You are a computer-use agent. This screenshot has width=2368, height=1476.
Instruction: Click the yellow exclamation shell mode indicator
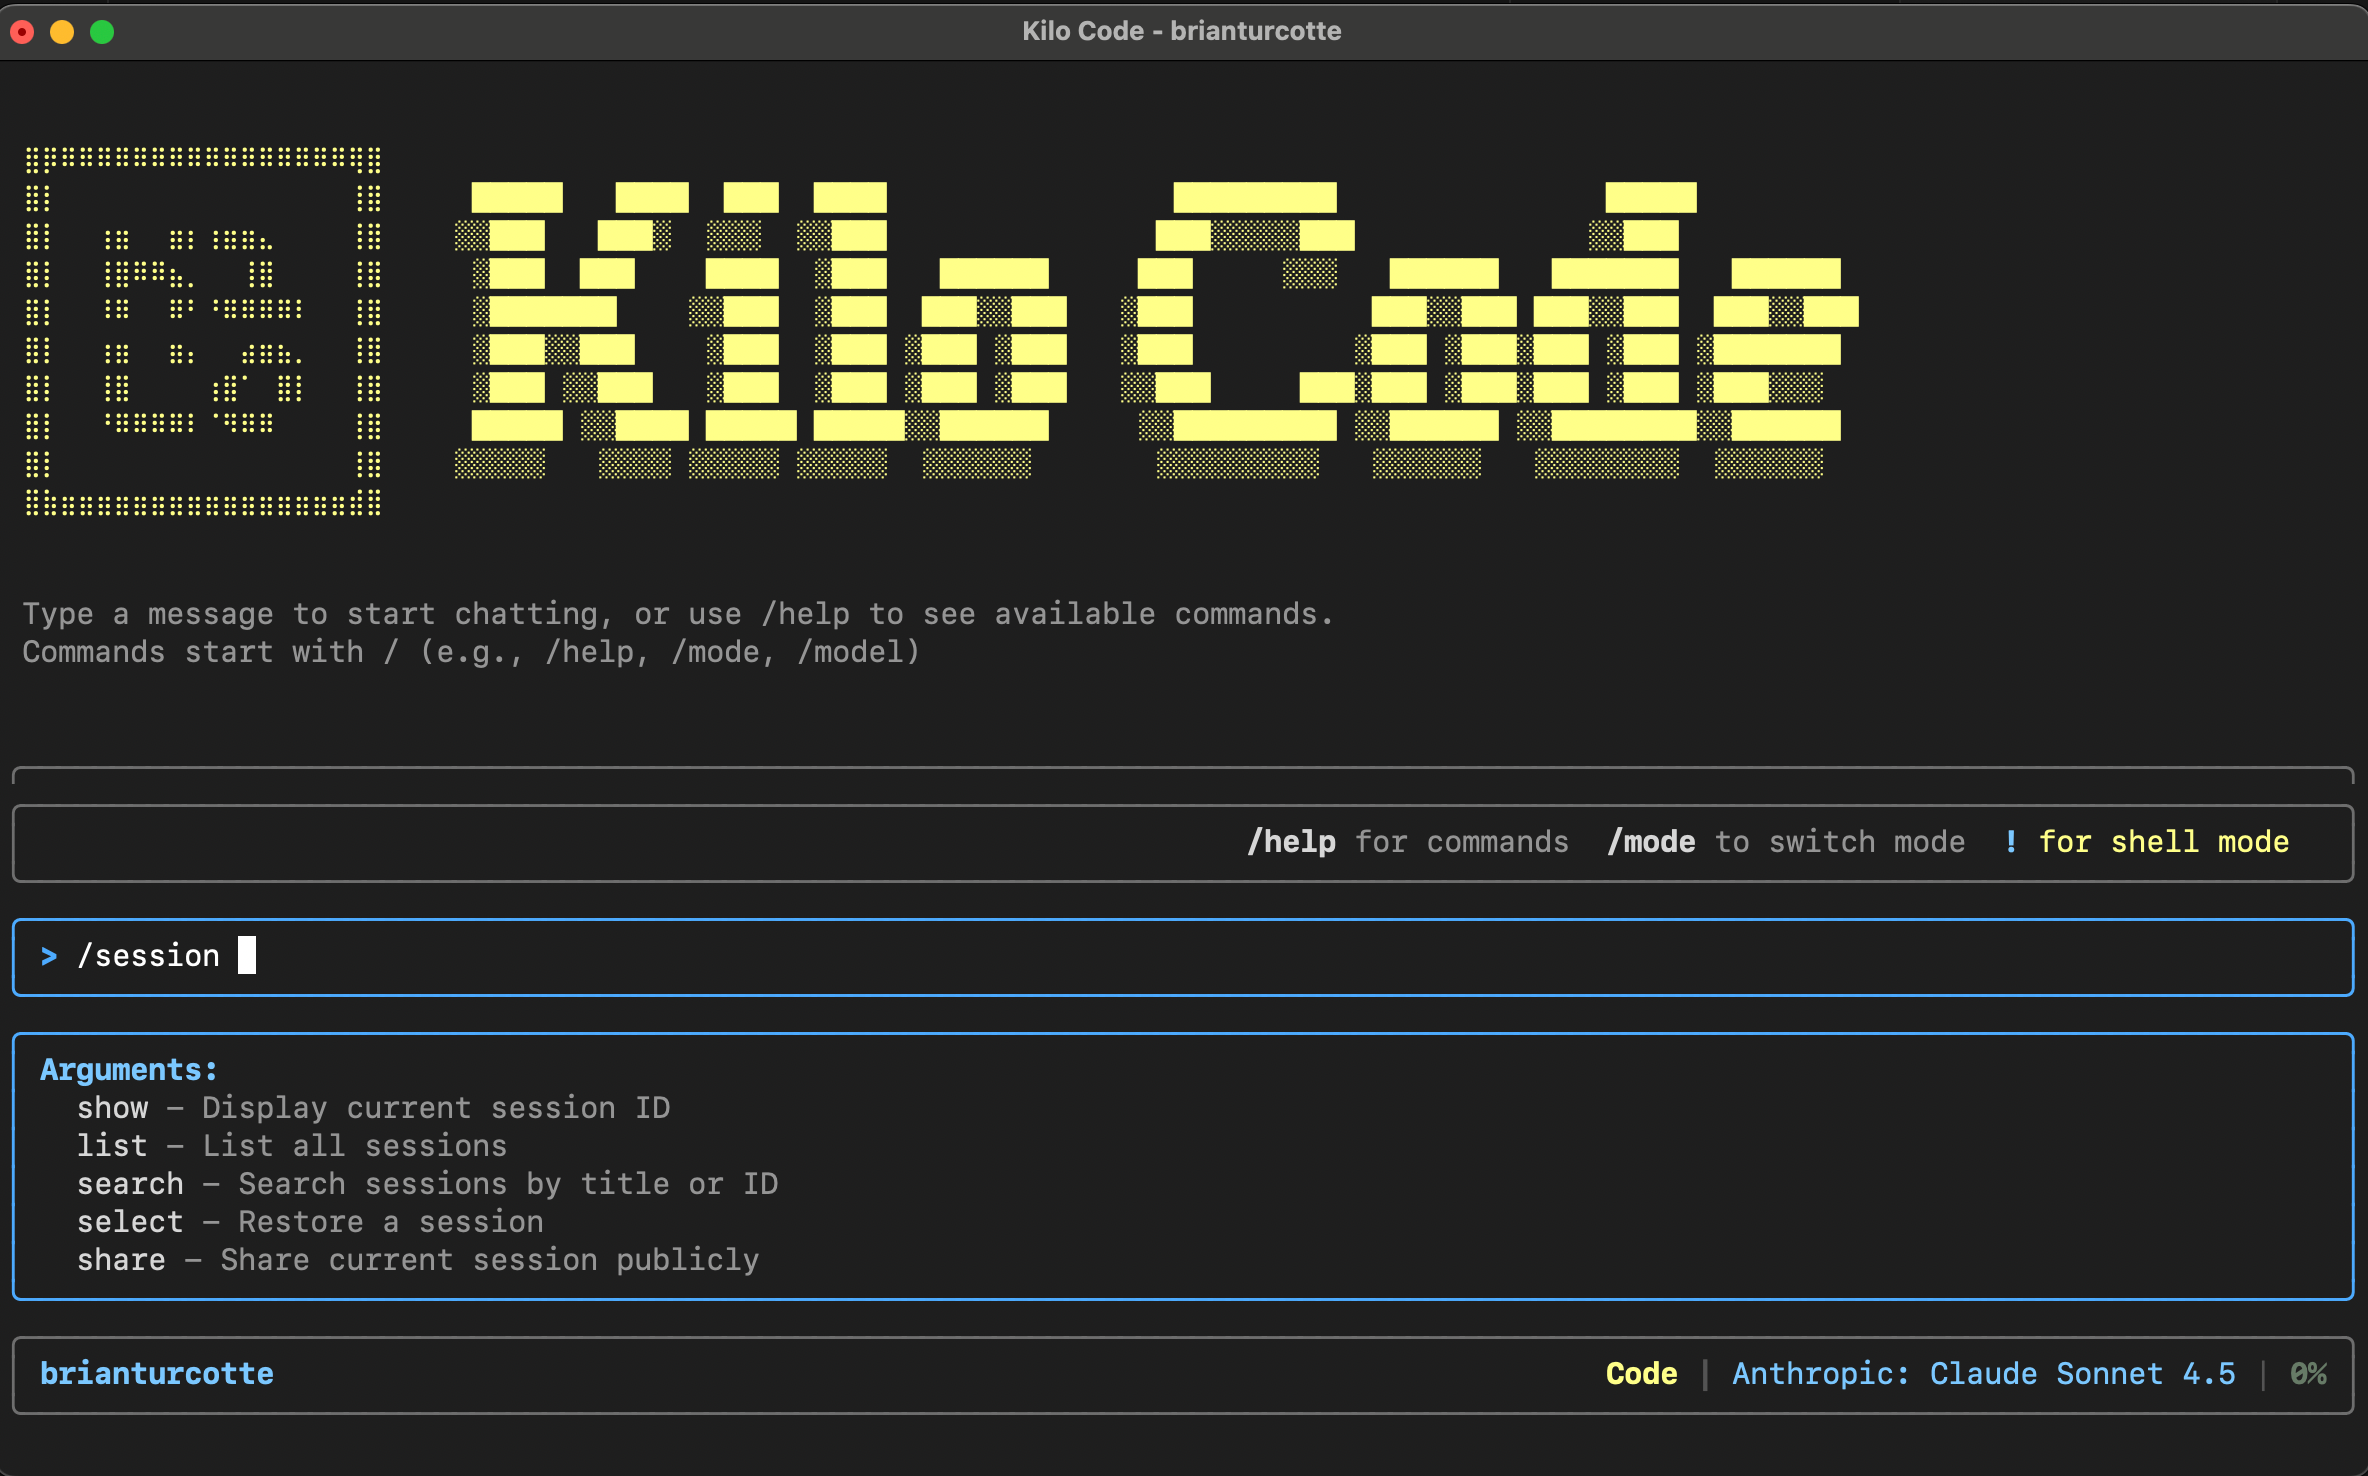2011,842
